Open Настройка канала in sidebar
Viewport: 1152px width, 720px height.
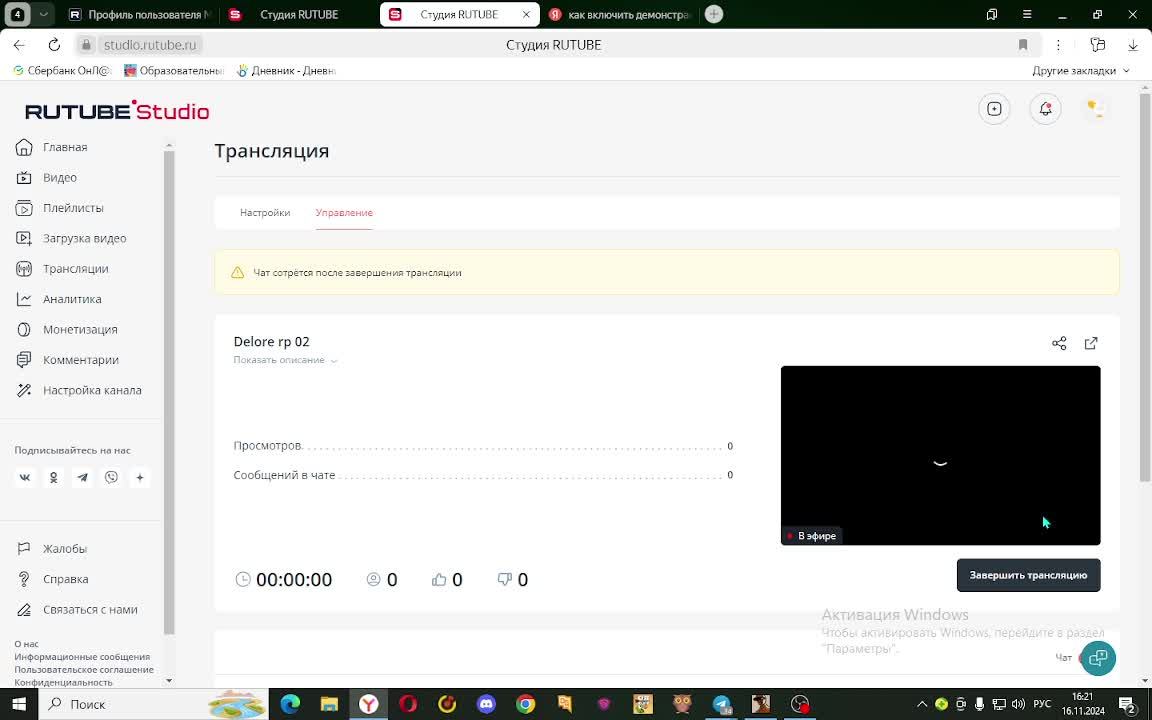click(x=79, y=390)
